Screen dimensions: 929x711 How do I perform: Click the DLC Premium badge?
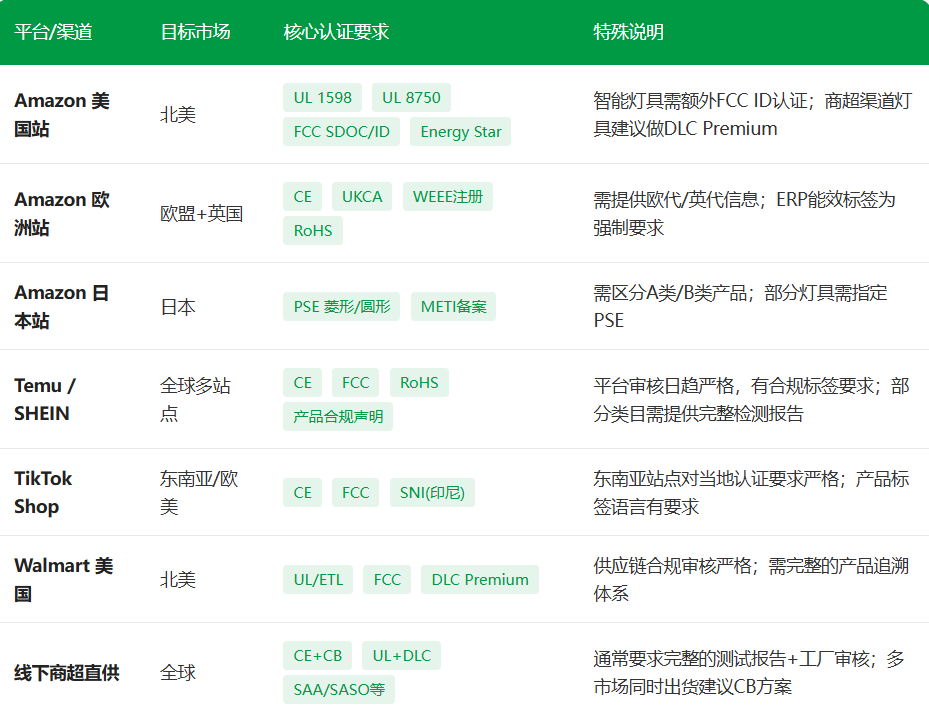[480, 579]
